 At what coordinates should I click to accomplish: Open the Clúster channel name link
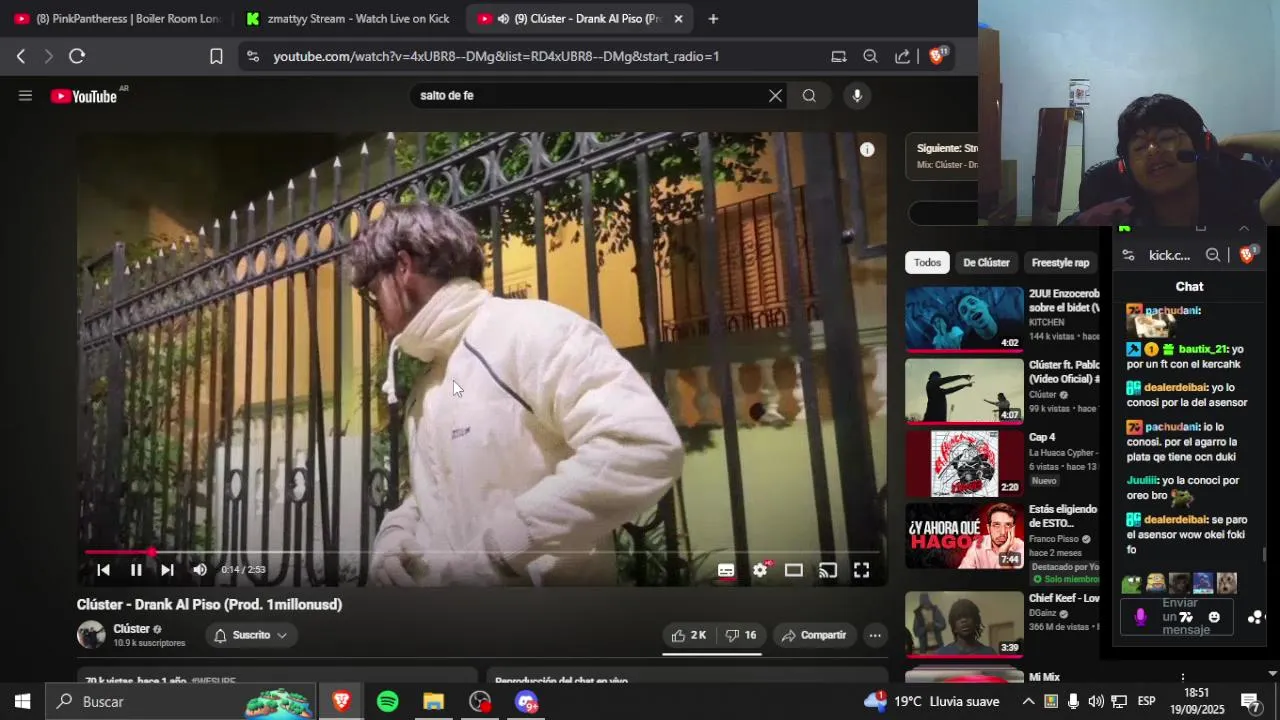coord(131,629)
